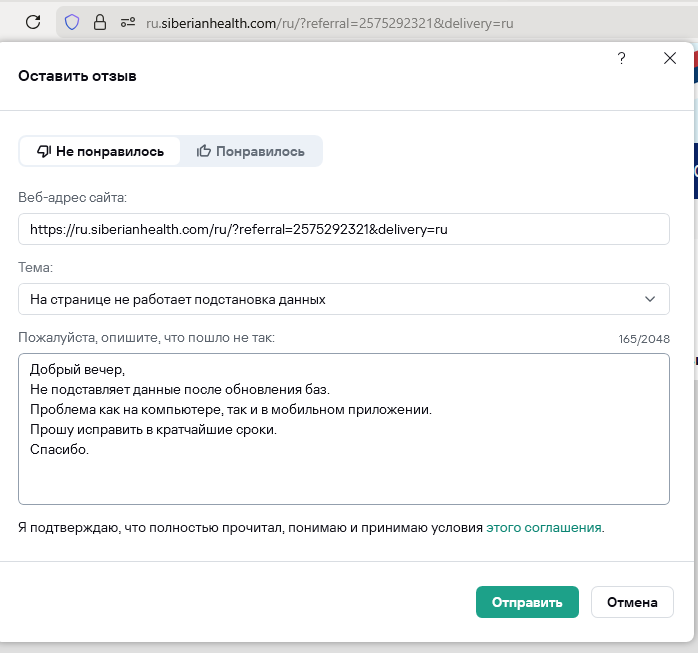The height and width of the screenshot is (653, 698).
Task: Click the shield tracking protection icon
Action: click(72, 21)
